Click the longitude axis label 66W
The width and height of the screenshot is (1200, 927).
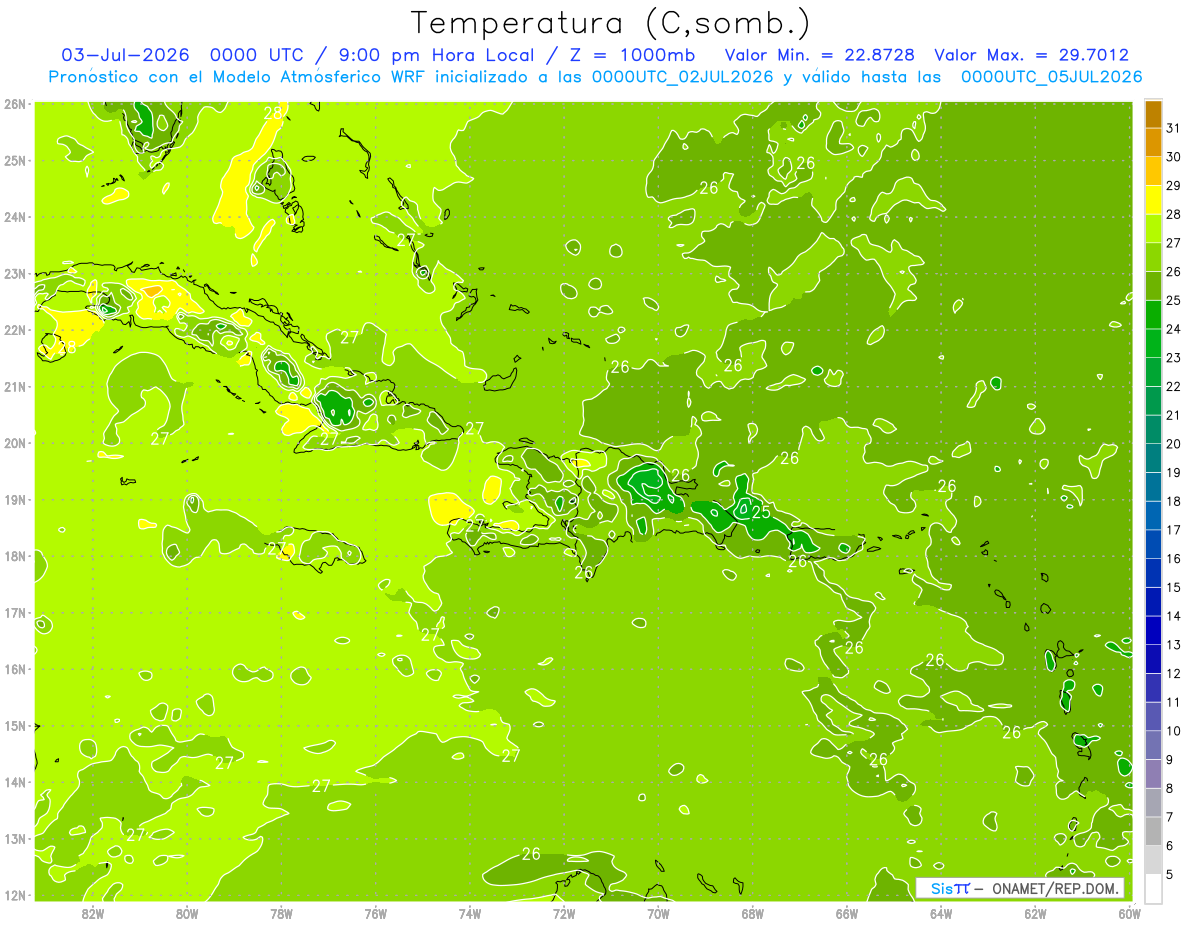pyautogui.click(x=846, y=913)
